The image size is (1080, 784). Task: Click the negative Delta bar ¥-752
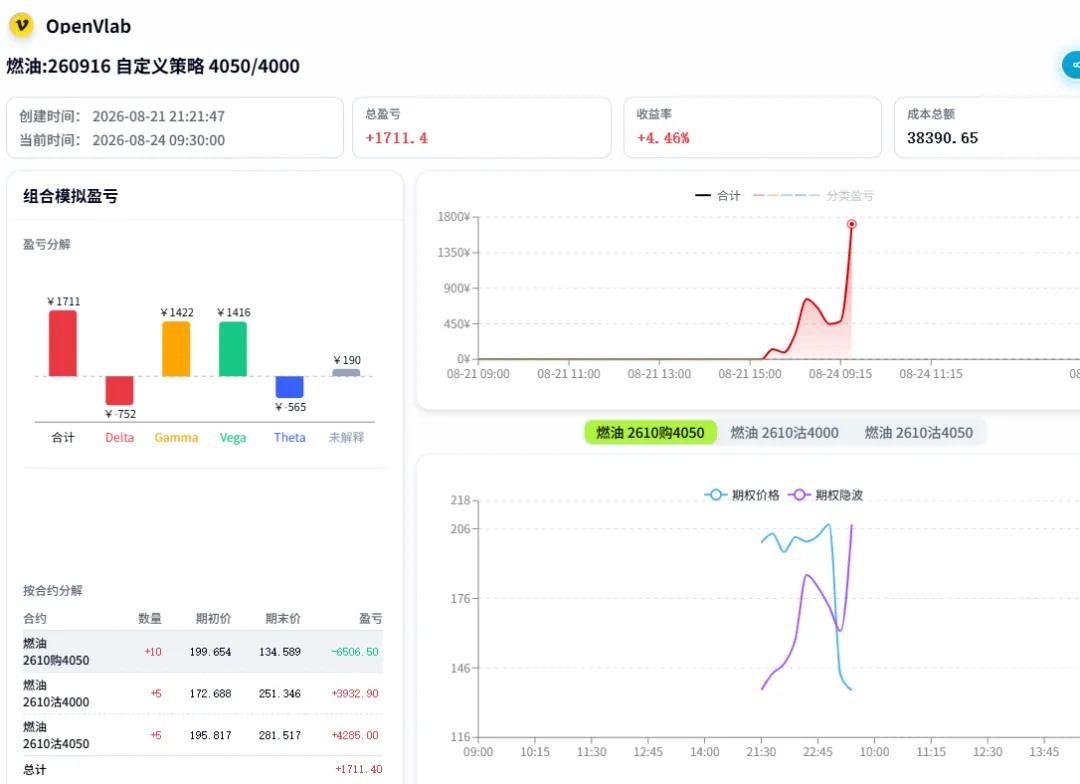(119, 390)
